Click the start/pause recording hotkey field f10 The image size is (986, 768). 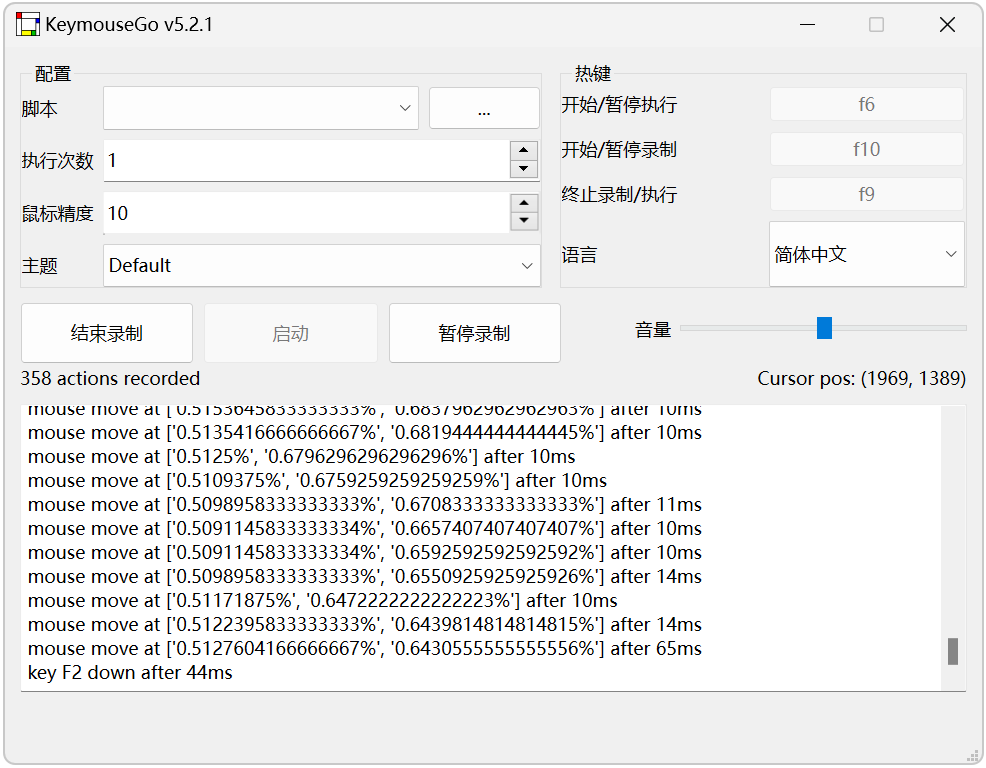[x=866, y=149]
